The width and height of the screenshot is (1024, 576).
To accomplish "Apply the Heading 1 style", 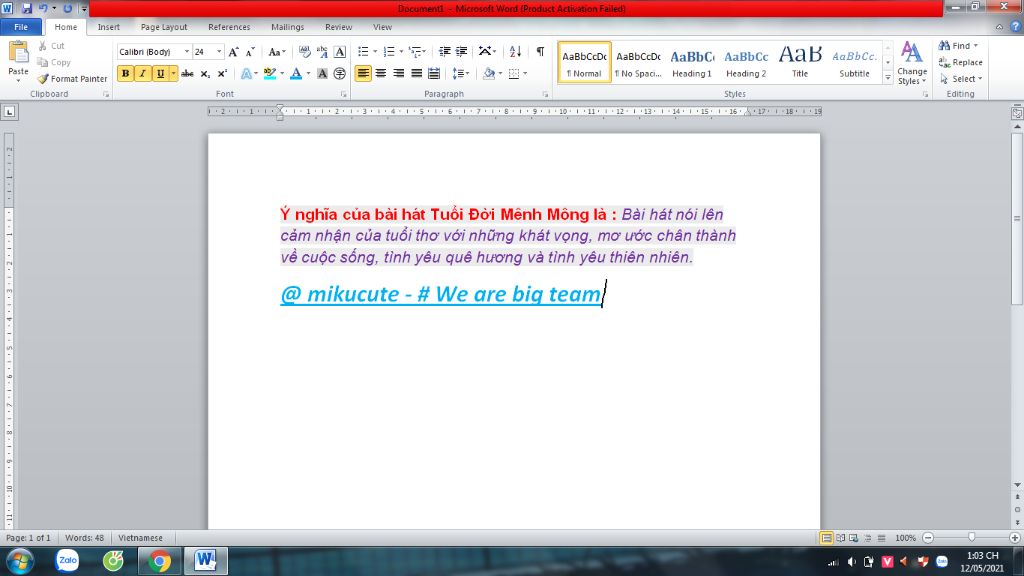I will tap(692, 63).
